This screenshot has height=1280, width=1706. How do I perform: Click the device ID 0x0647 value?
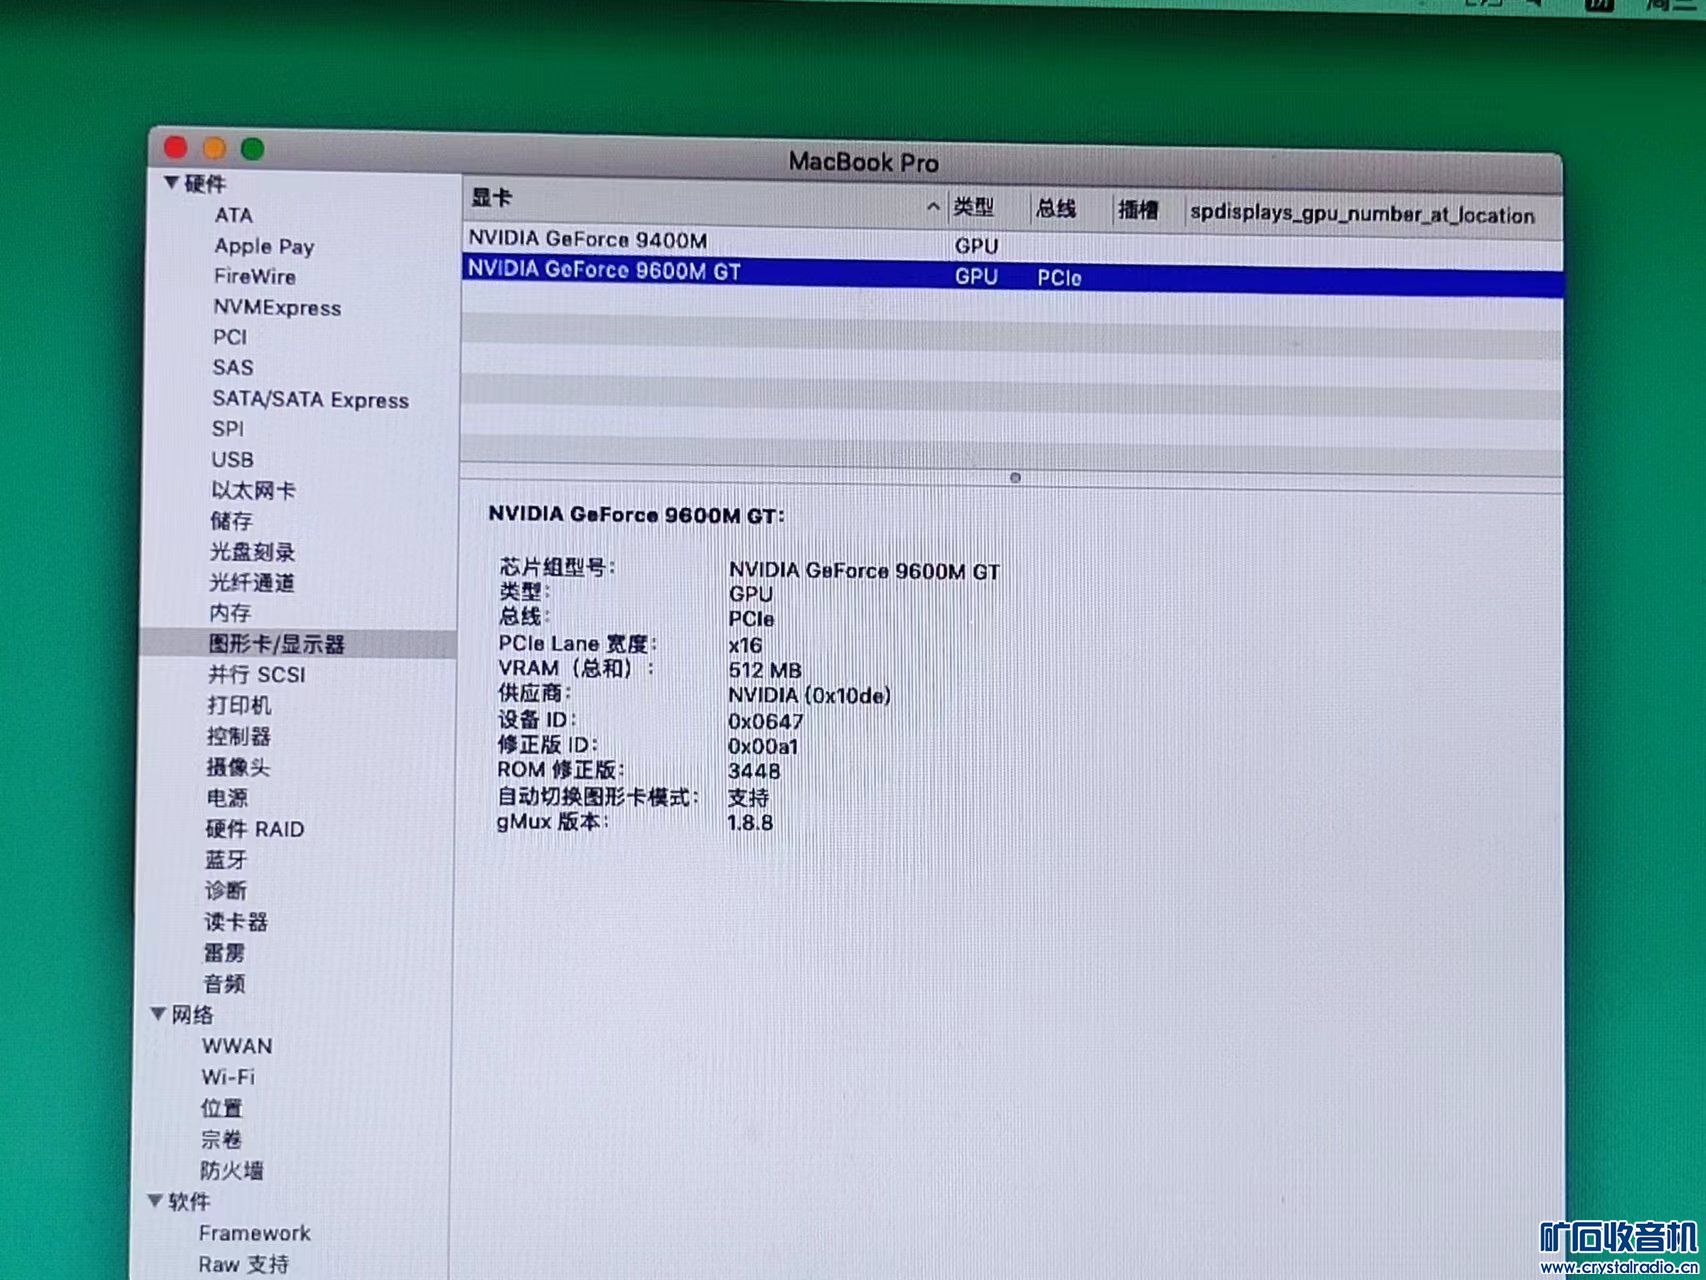(x=765, y=721)
